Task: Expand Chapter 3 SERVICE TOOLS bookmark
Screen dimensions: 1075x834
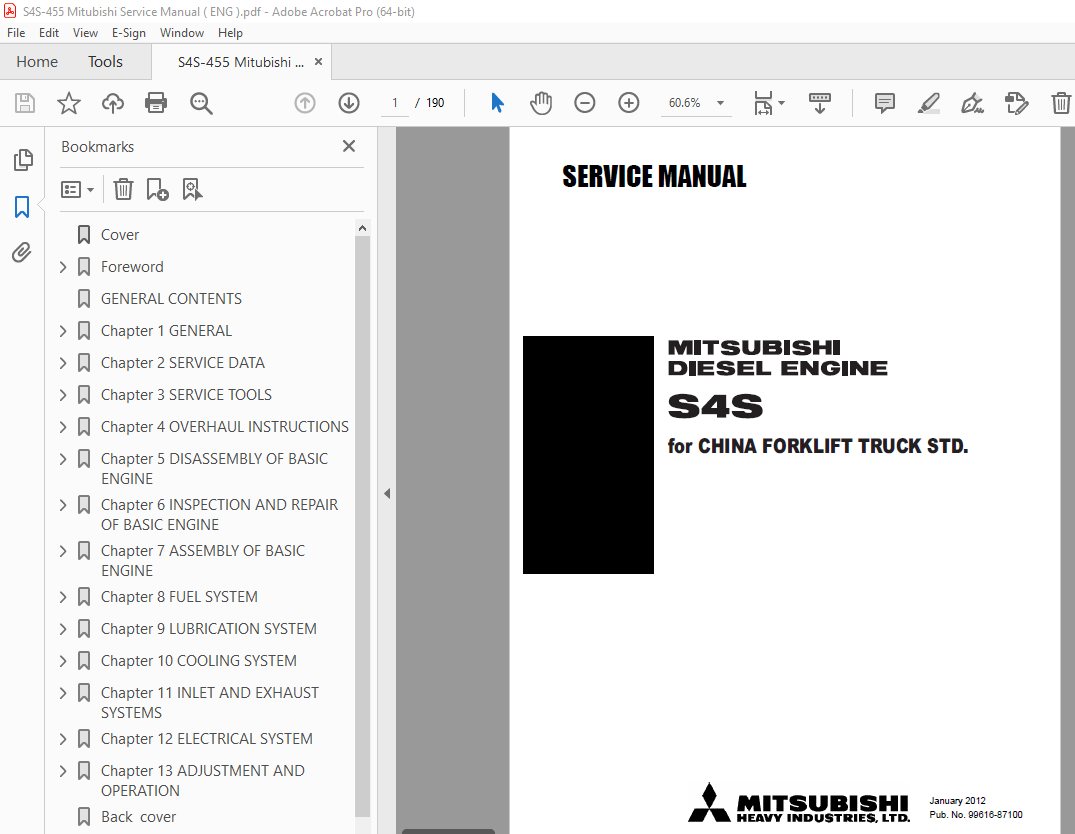Action: 63,395
